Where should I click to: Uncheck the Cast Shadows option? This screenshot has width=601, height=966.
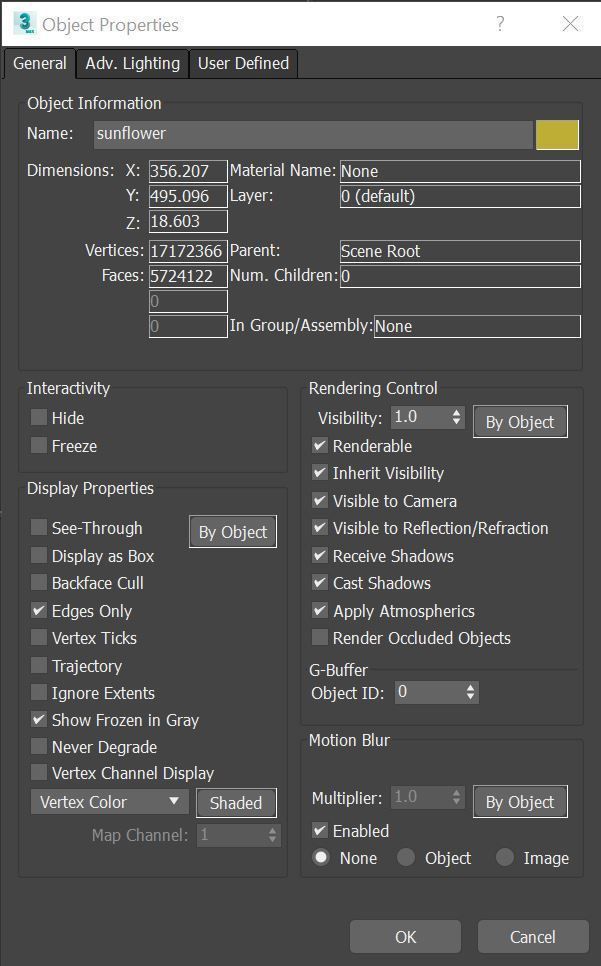[x=320, y=583]
